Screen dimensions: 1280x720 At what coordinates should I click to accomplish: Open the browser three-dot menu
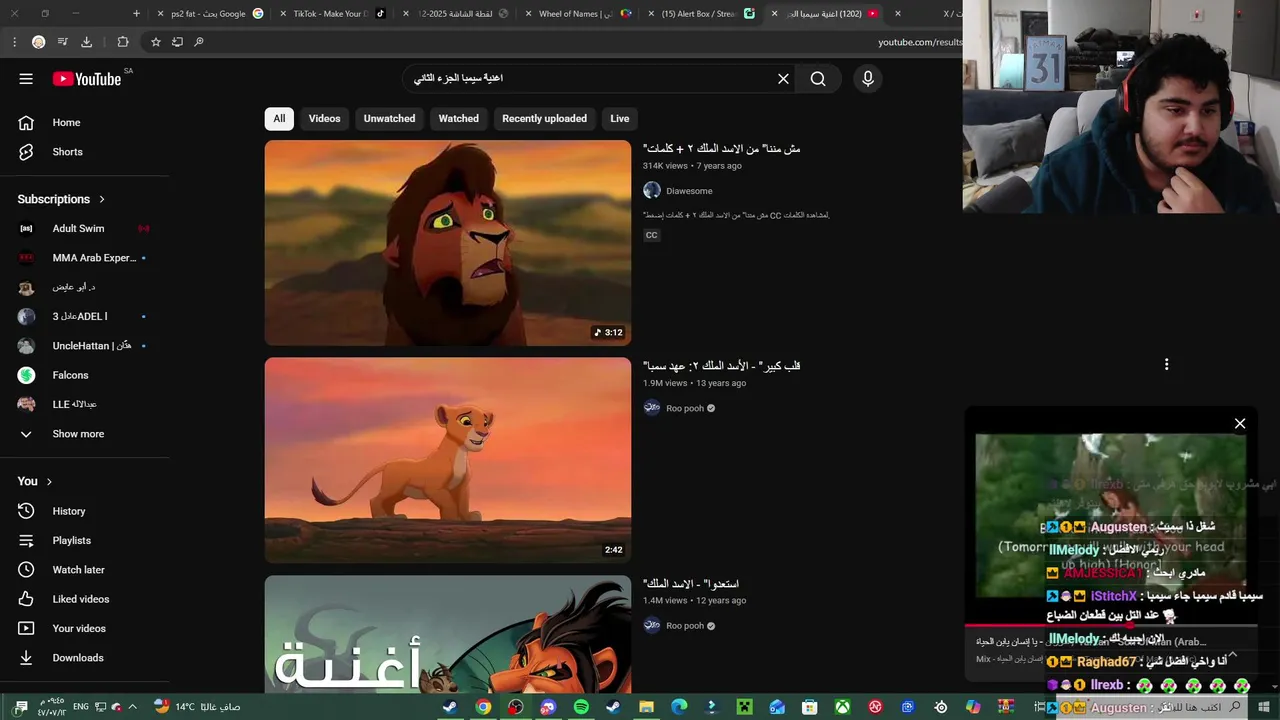(x=14, y=42)
